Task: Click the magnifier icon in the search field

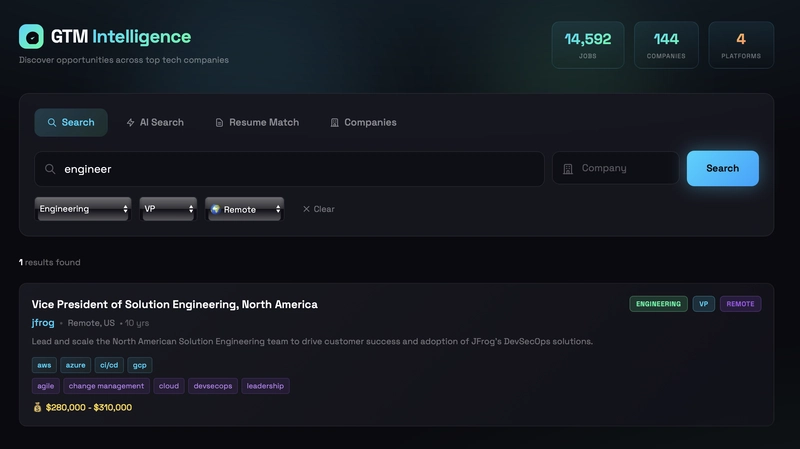Action: [50, 169]
